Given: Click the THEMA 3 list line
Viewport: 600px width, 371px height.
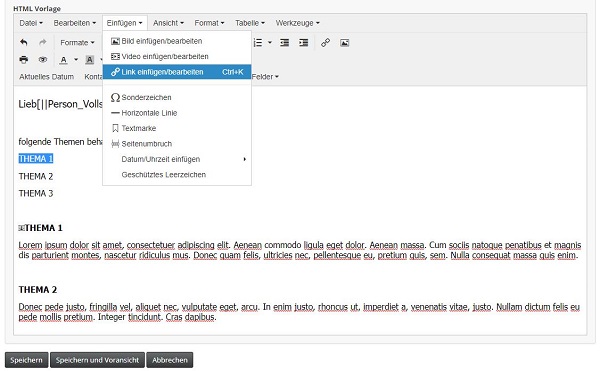Looking at the screenshot, I should coord(36,193).
